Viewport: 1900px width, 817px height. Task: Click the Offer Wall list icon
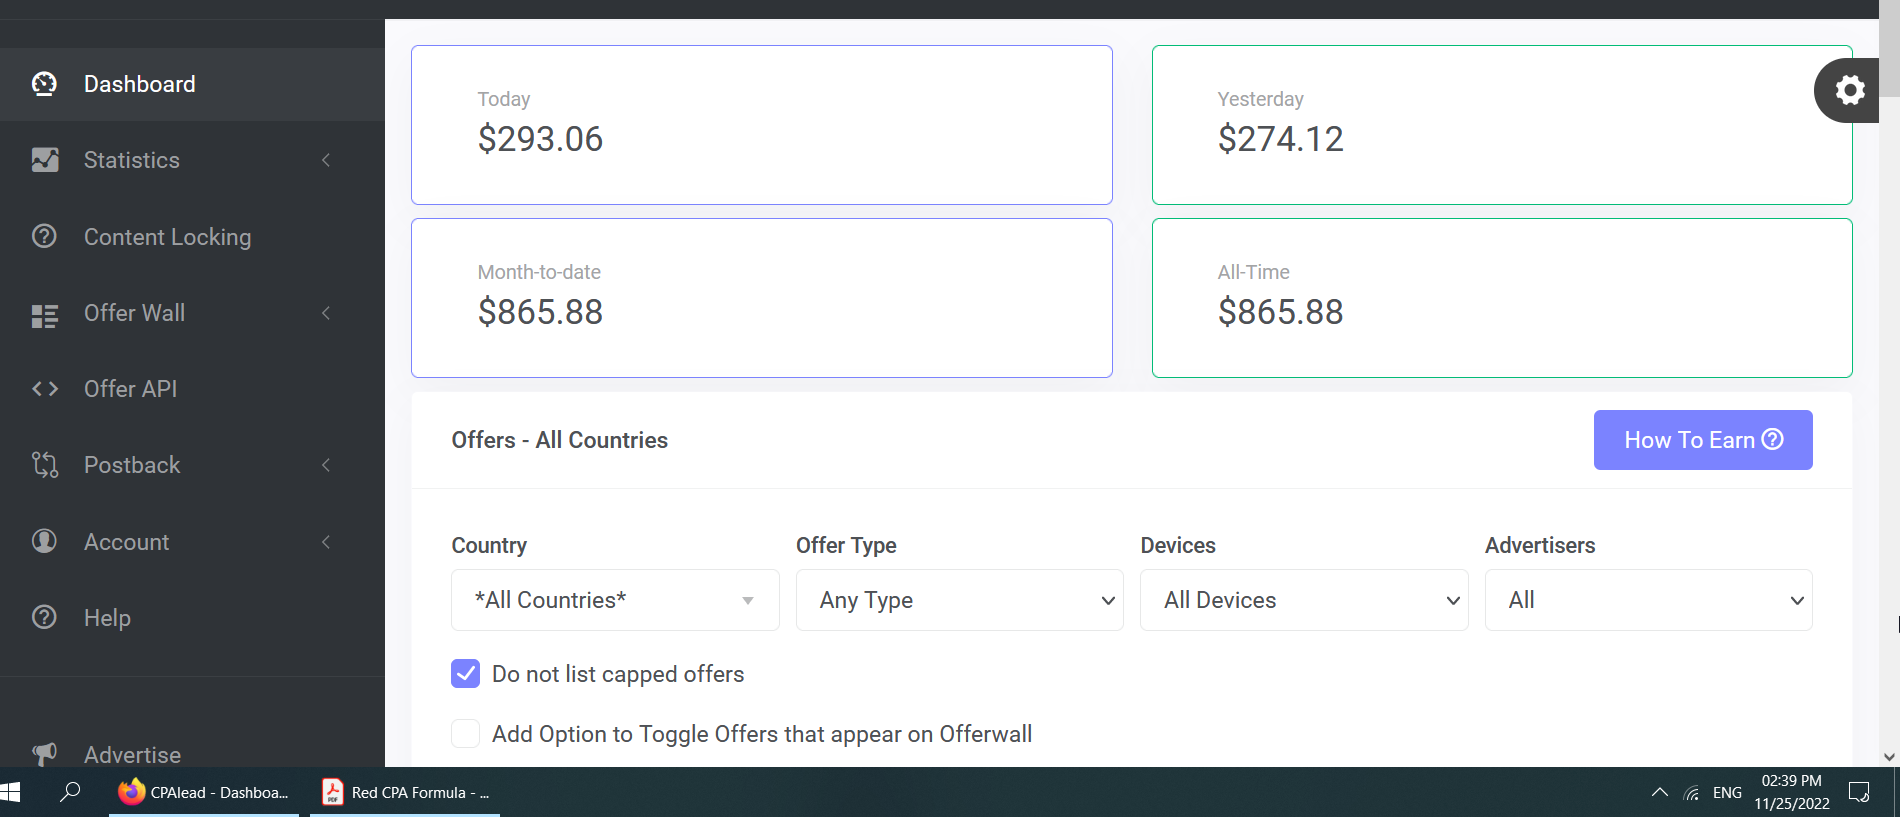click(44, 315)
